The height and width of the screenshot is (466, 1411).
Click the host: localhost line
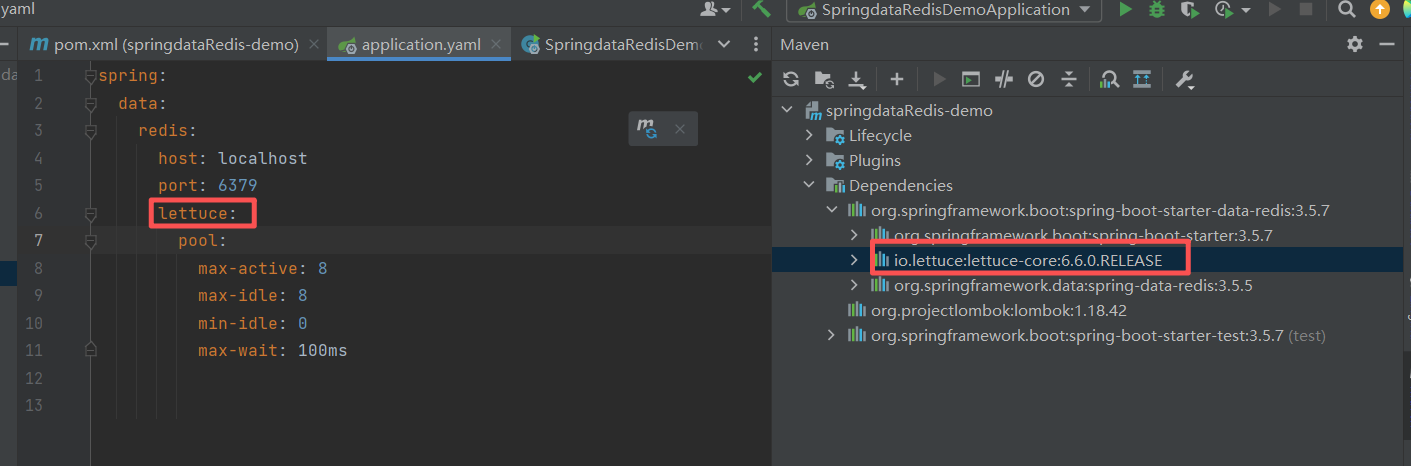(232, 158)
